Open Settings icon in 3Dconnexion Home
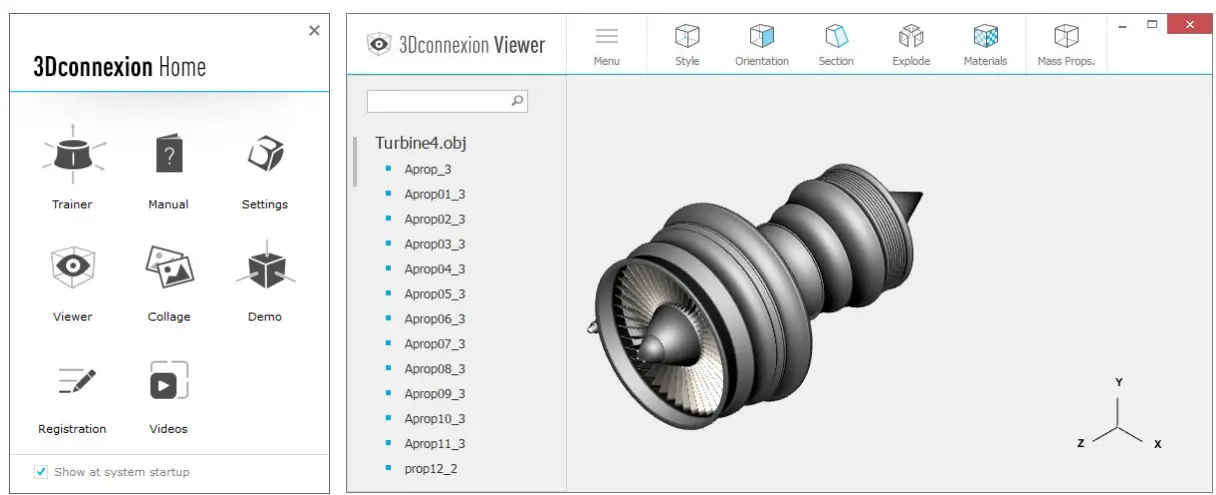This screenshot has height=495, width=1216. [265, 154]
